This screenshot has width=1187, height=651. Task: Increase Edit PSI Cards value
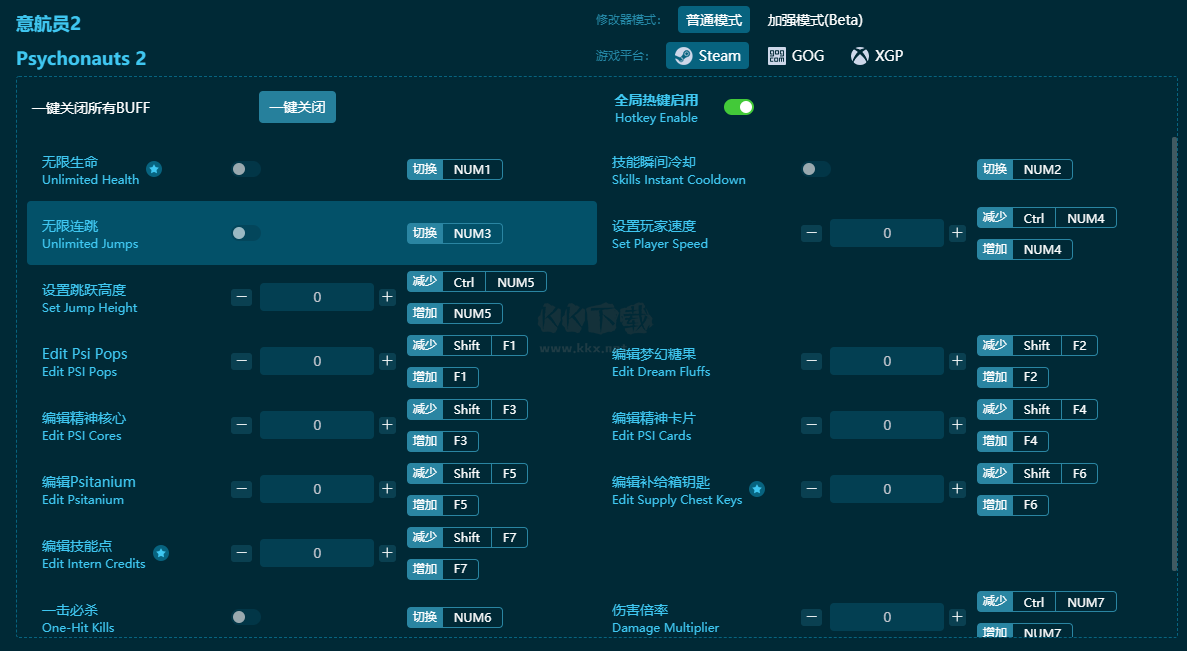957,425
